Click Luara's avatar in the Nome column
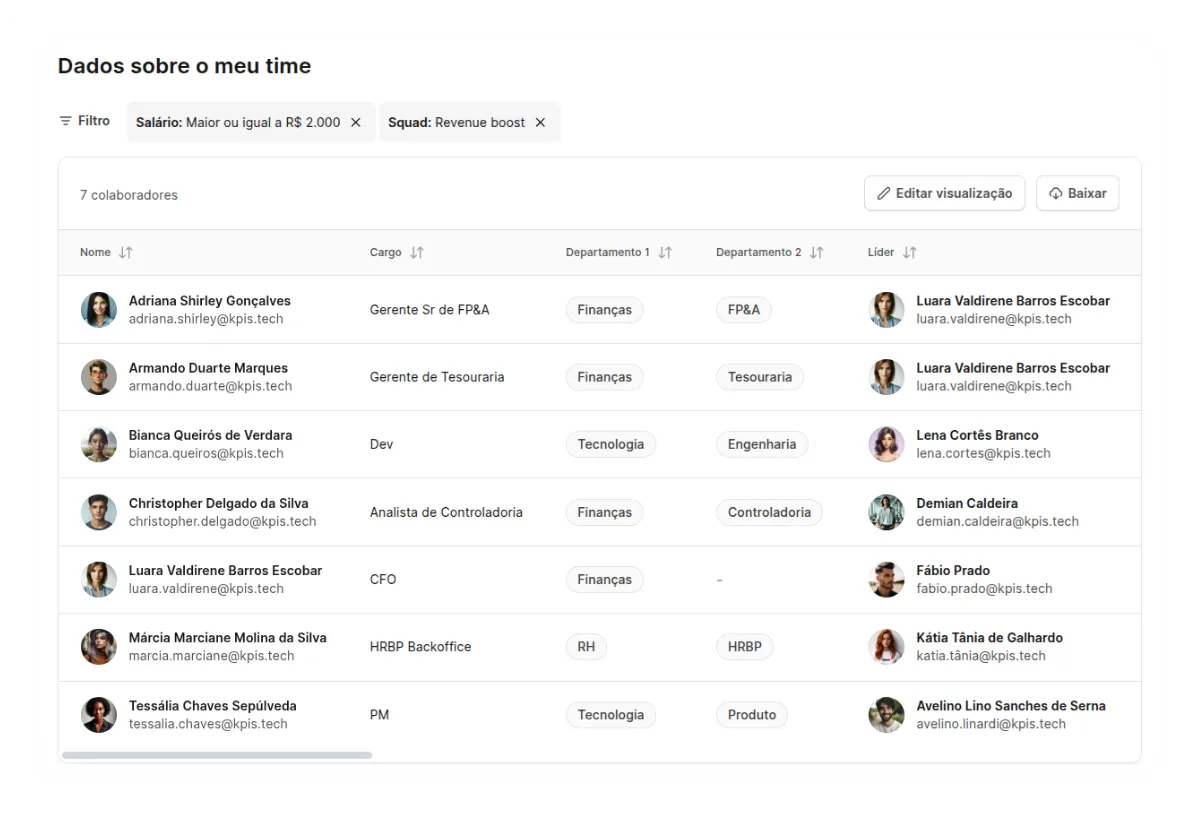 [x=99, y=579]
